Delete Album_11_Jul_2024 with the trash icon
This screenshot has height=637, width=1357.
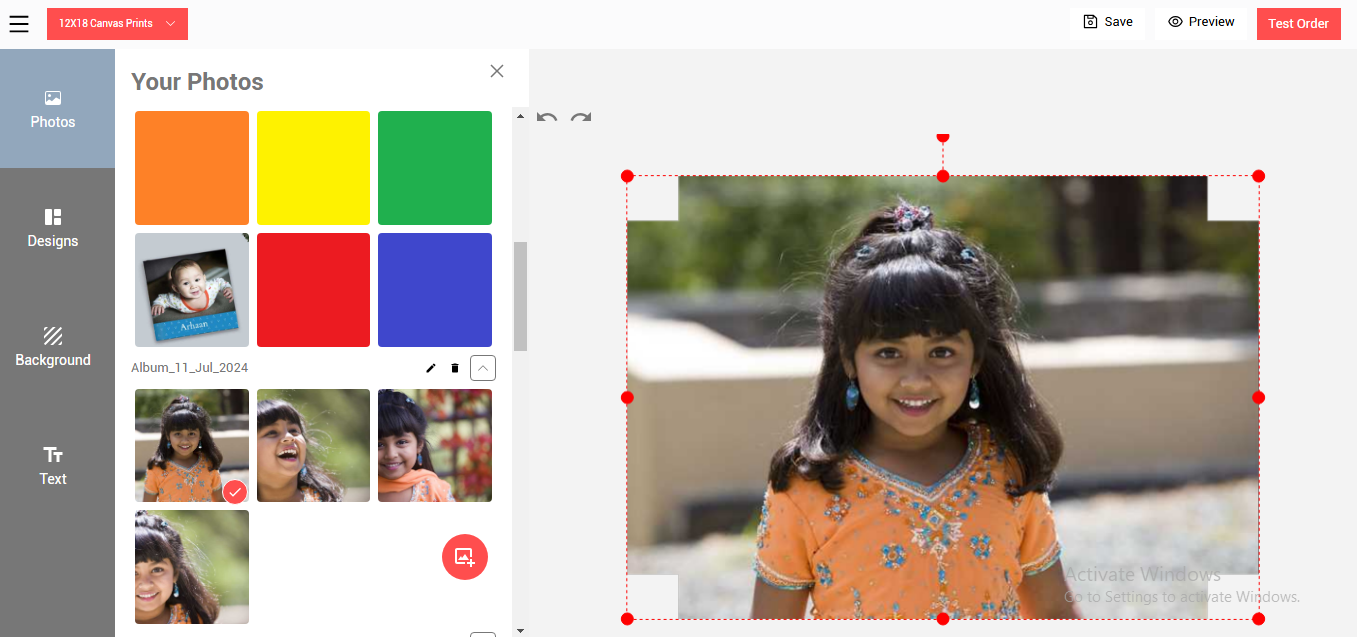tap(455, 368)
